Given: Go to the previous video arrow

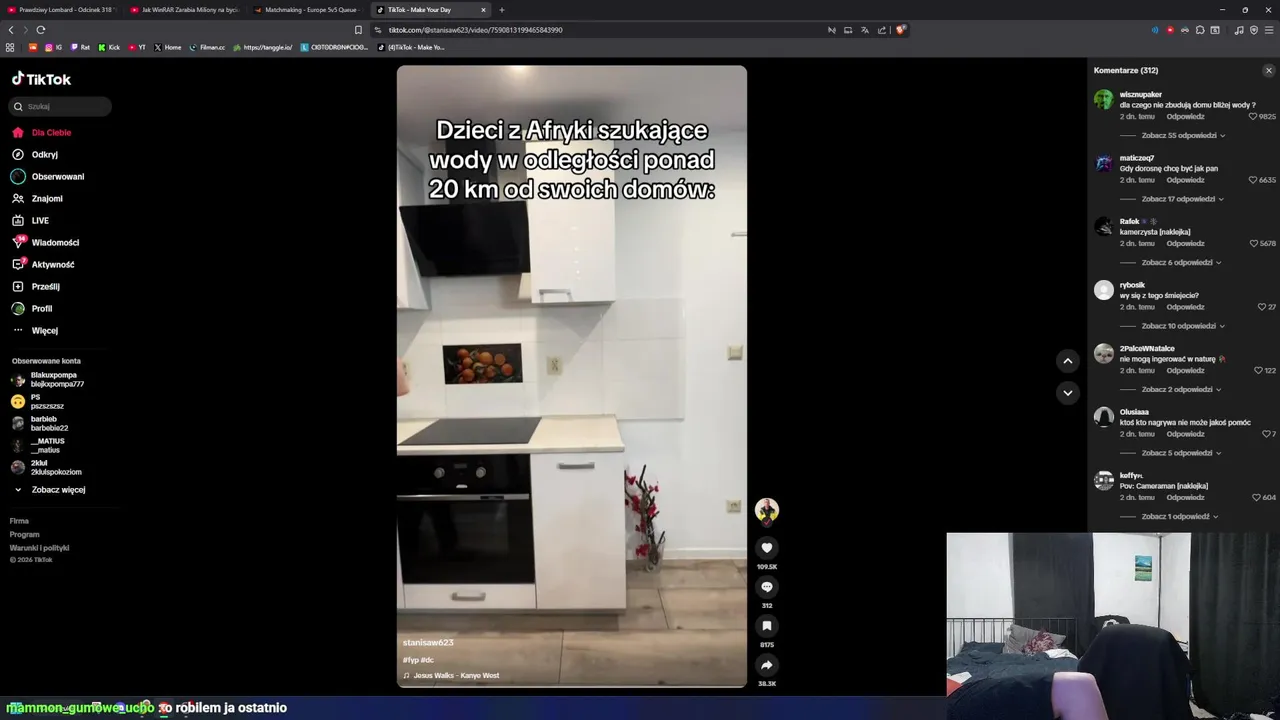Looking at the screenshot, I should [x=1067, y=361].
